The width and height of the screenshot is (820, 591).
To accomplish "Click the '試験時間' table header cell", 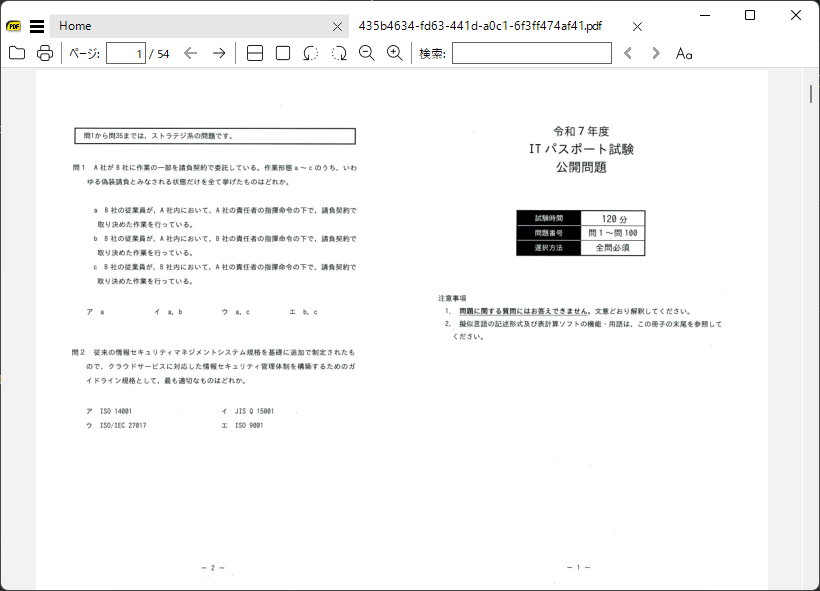I will (549, 218).
